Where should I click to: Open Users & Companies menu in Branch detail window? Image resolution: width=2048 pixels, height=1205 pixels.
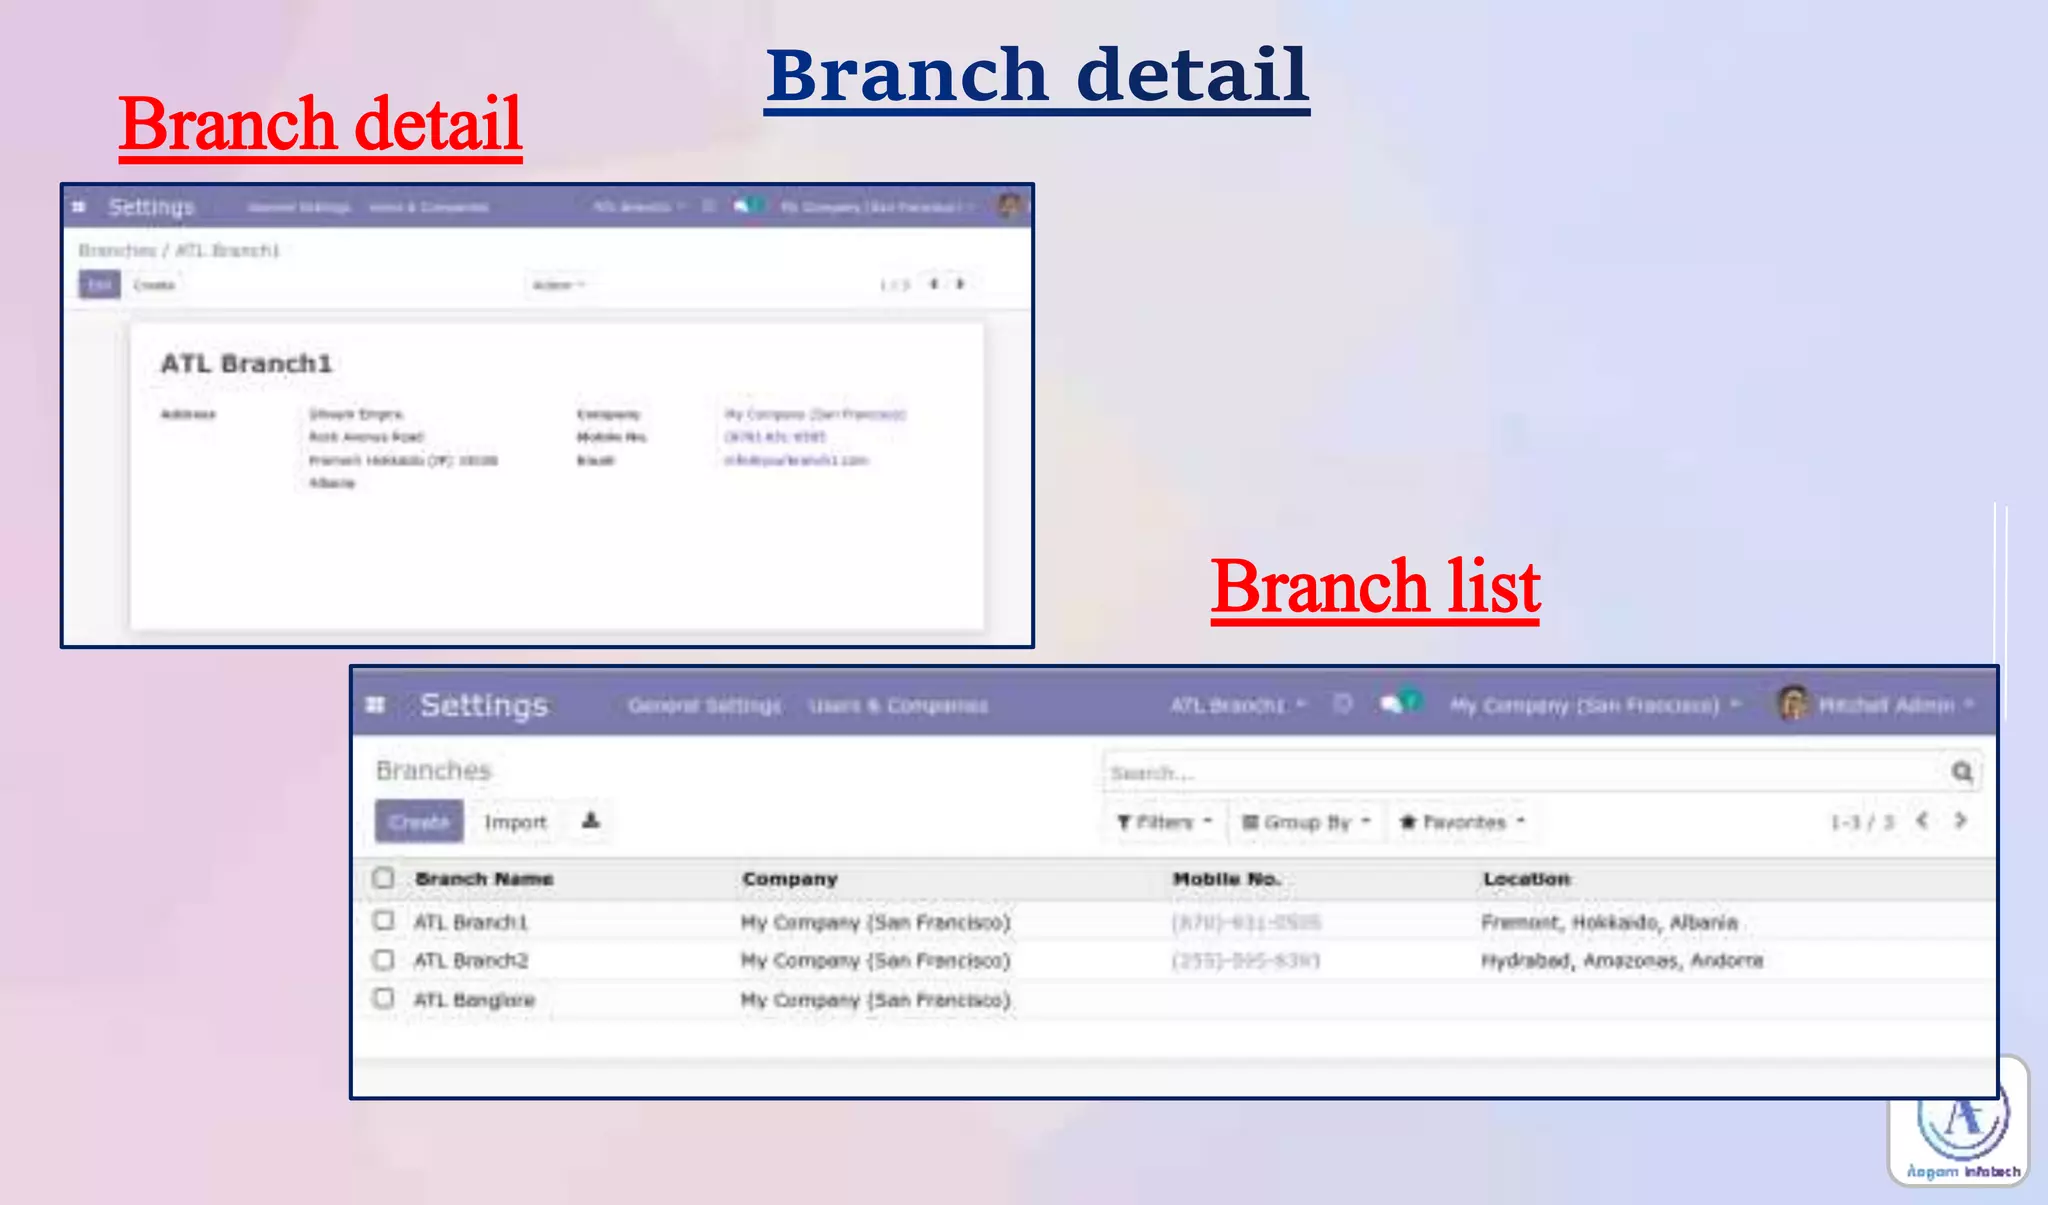click(429, 207)
